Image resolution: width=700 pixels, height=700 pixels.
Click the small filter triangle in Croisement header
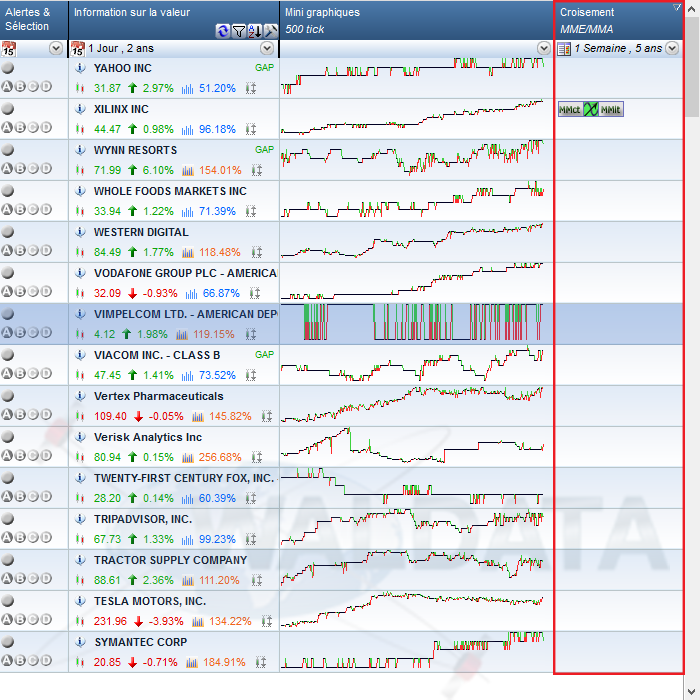[677, 7]
